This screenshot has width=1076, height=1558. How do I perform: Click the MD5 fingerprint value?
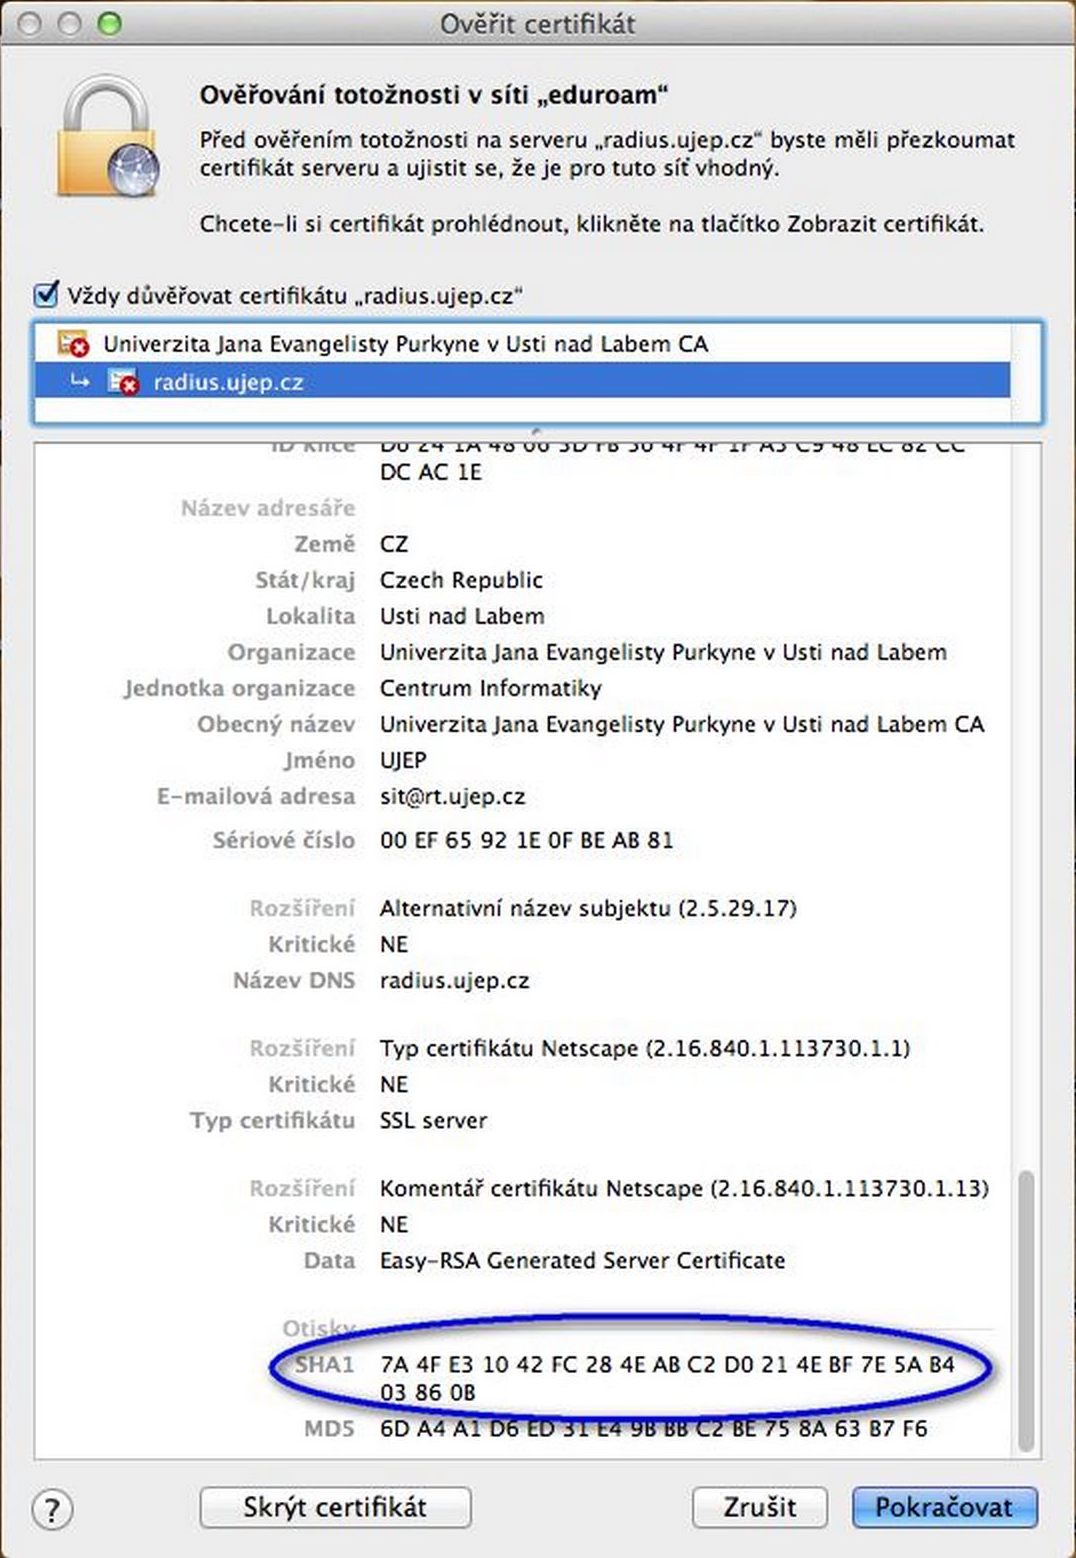653,1429
